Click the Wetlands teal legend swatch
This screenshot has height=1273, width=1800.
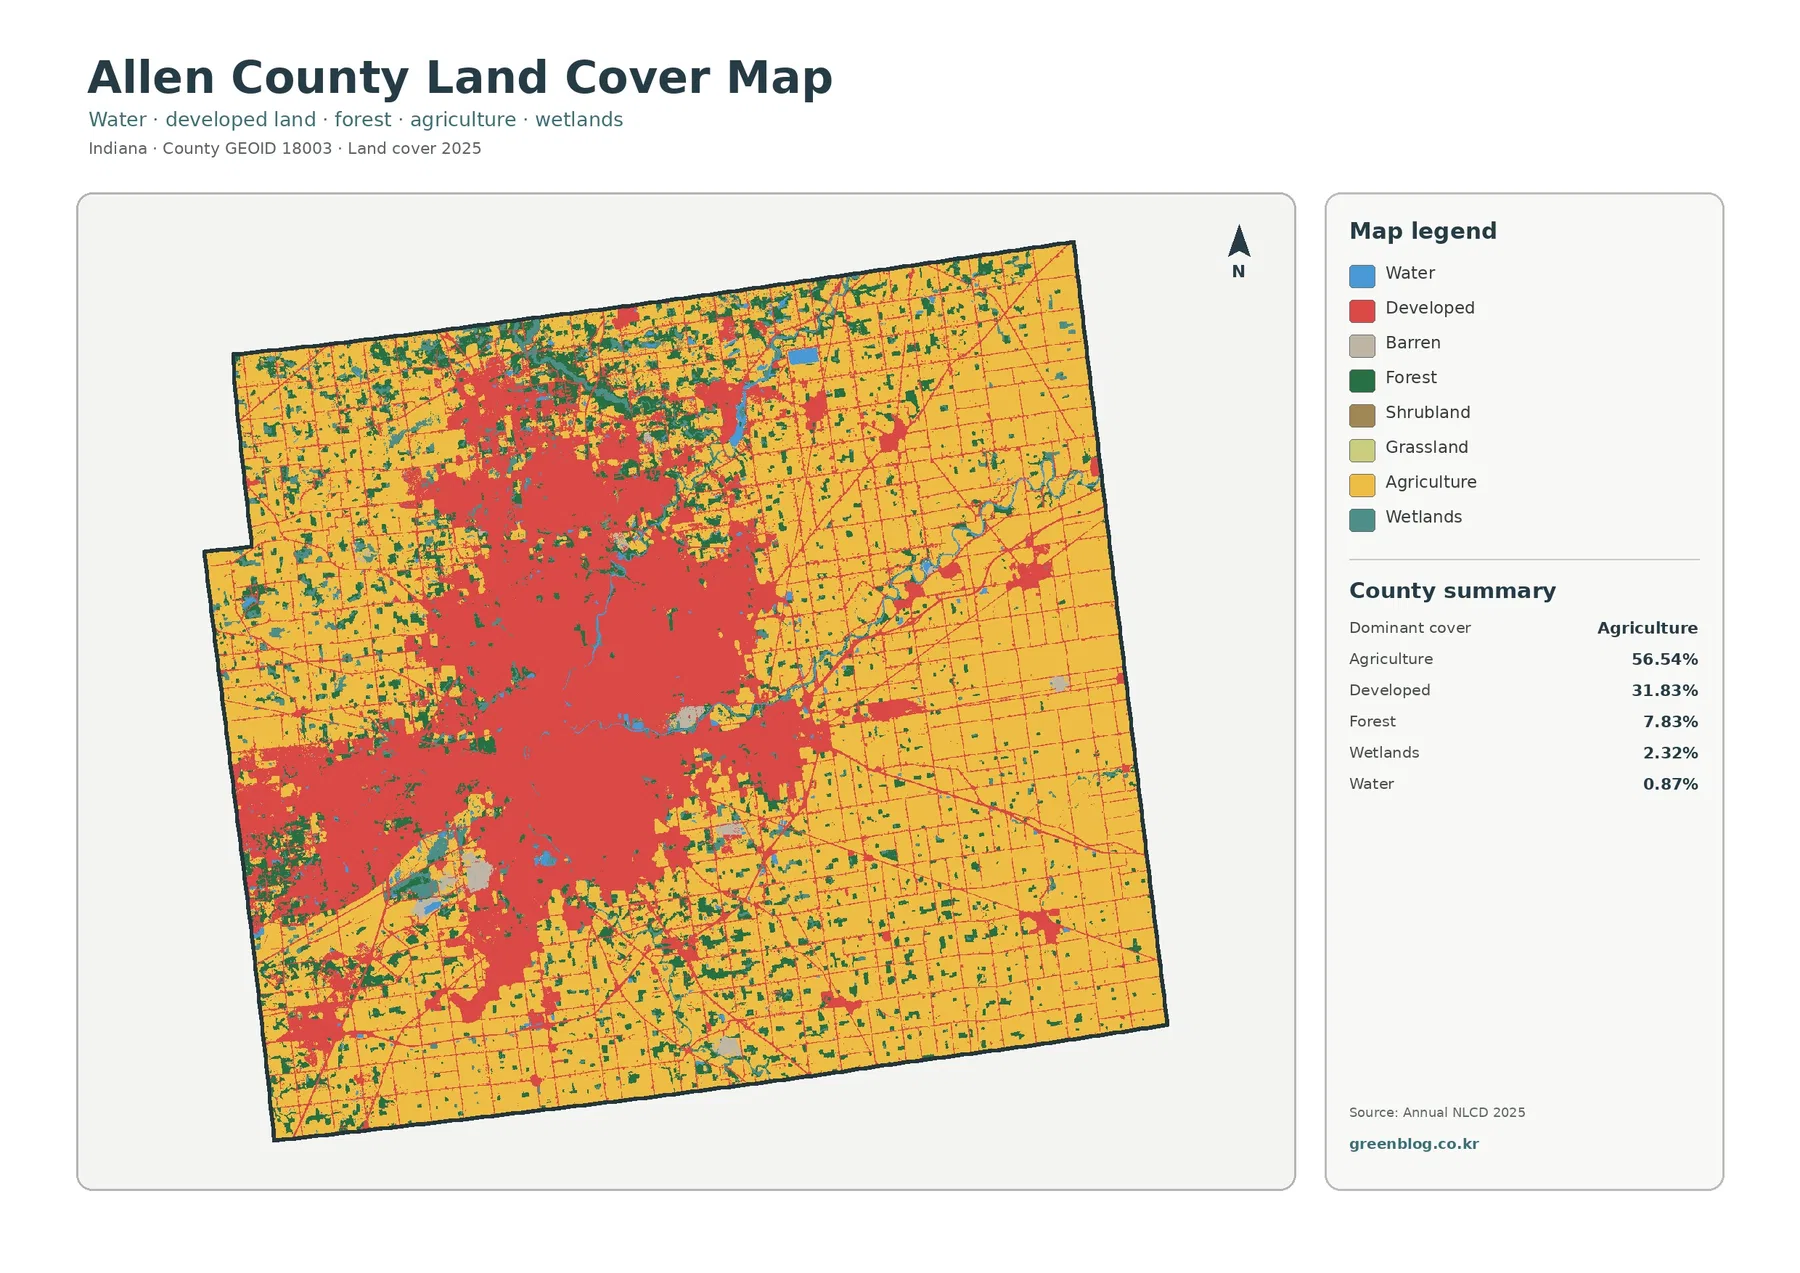pyautogui.click(x=1362, y=520)
